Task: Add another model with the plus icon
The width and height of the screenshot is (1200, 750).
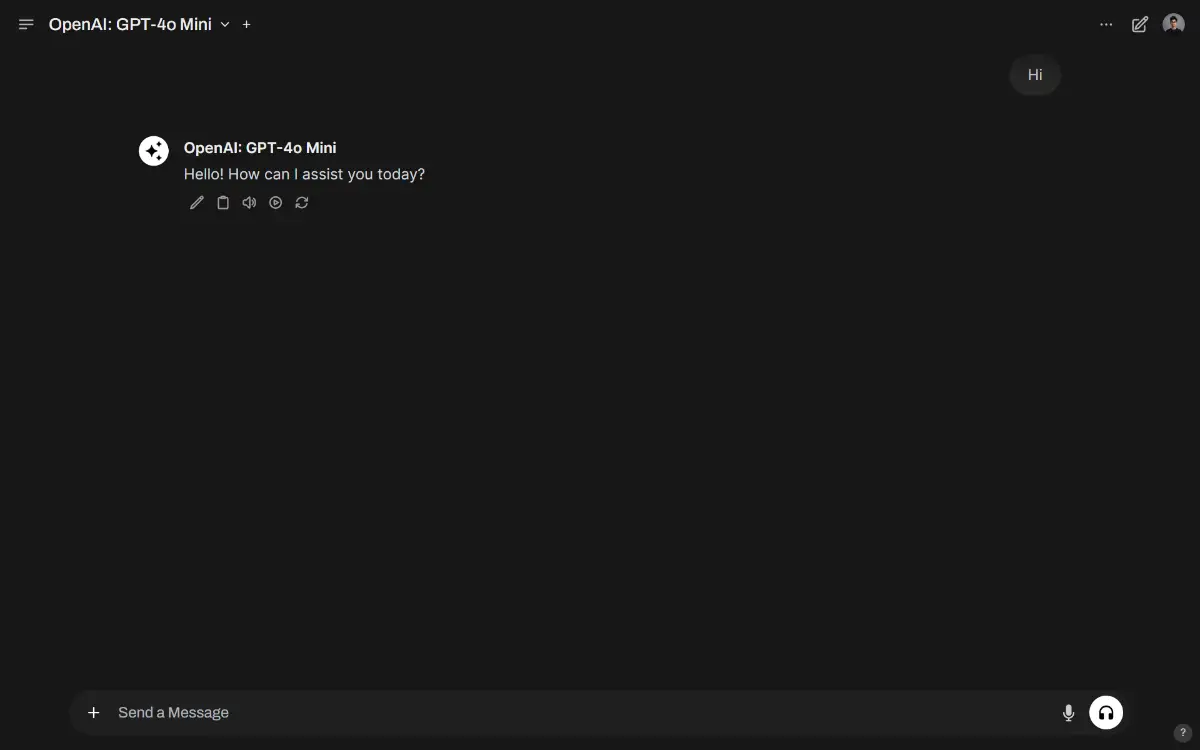Action: tap(247, 24)
